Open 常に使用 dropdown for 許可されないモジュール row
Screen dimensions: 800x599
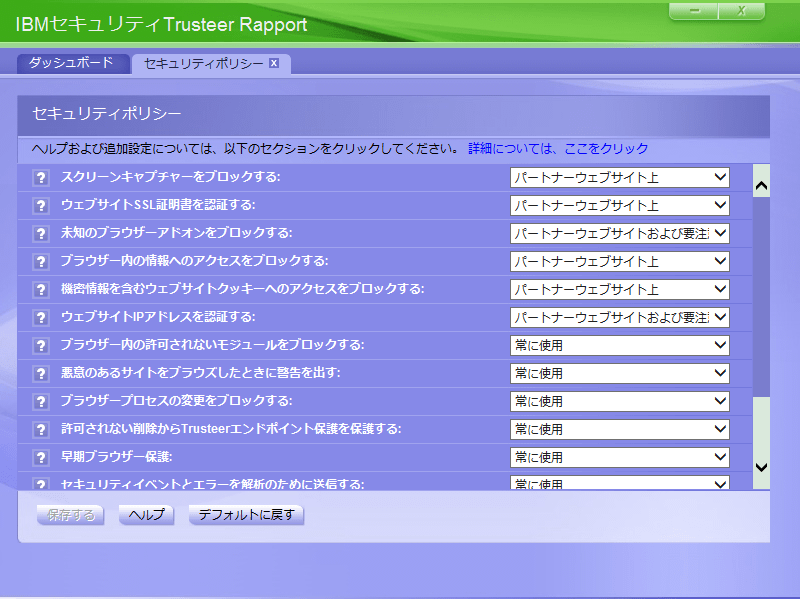coord(619,345)
